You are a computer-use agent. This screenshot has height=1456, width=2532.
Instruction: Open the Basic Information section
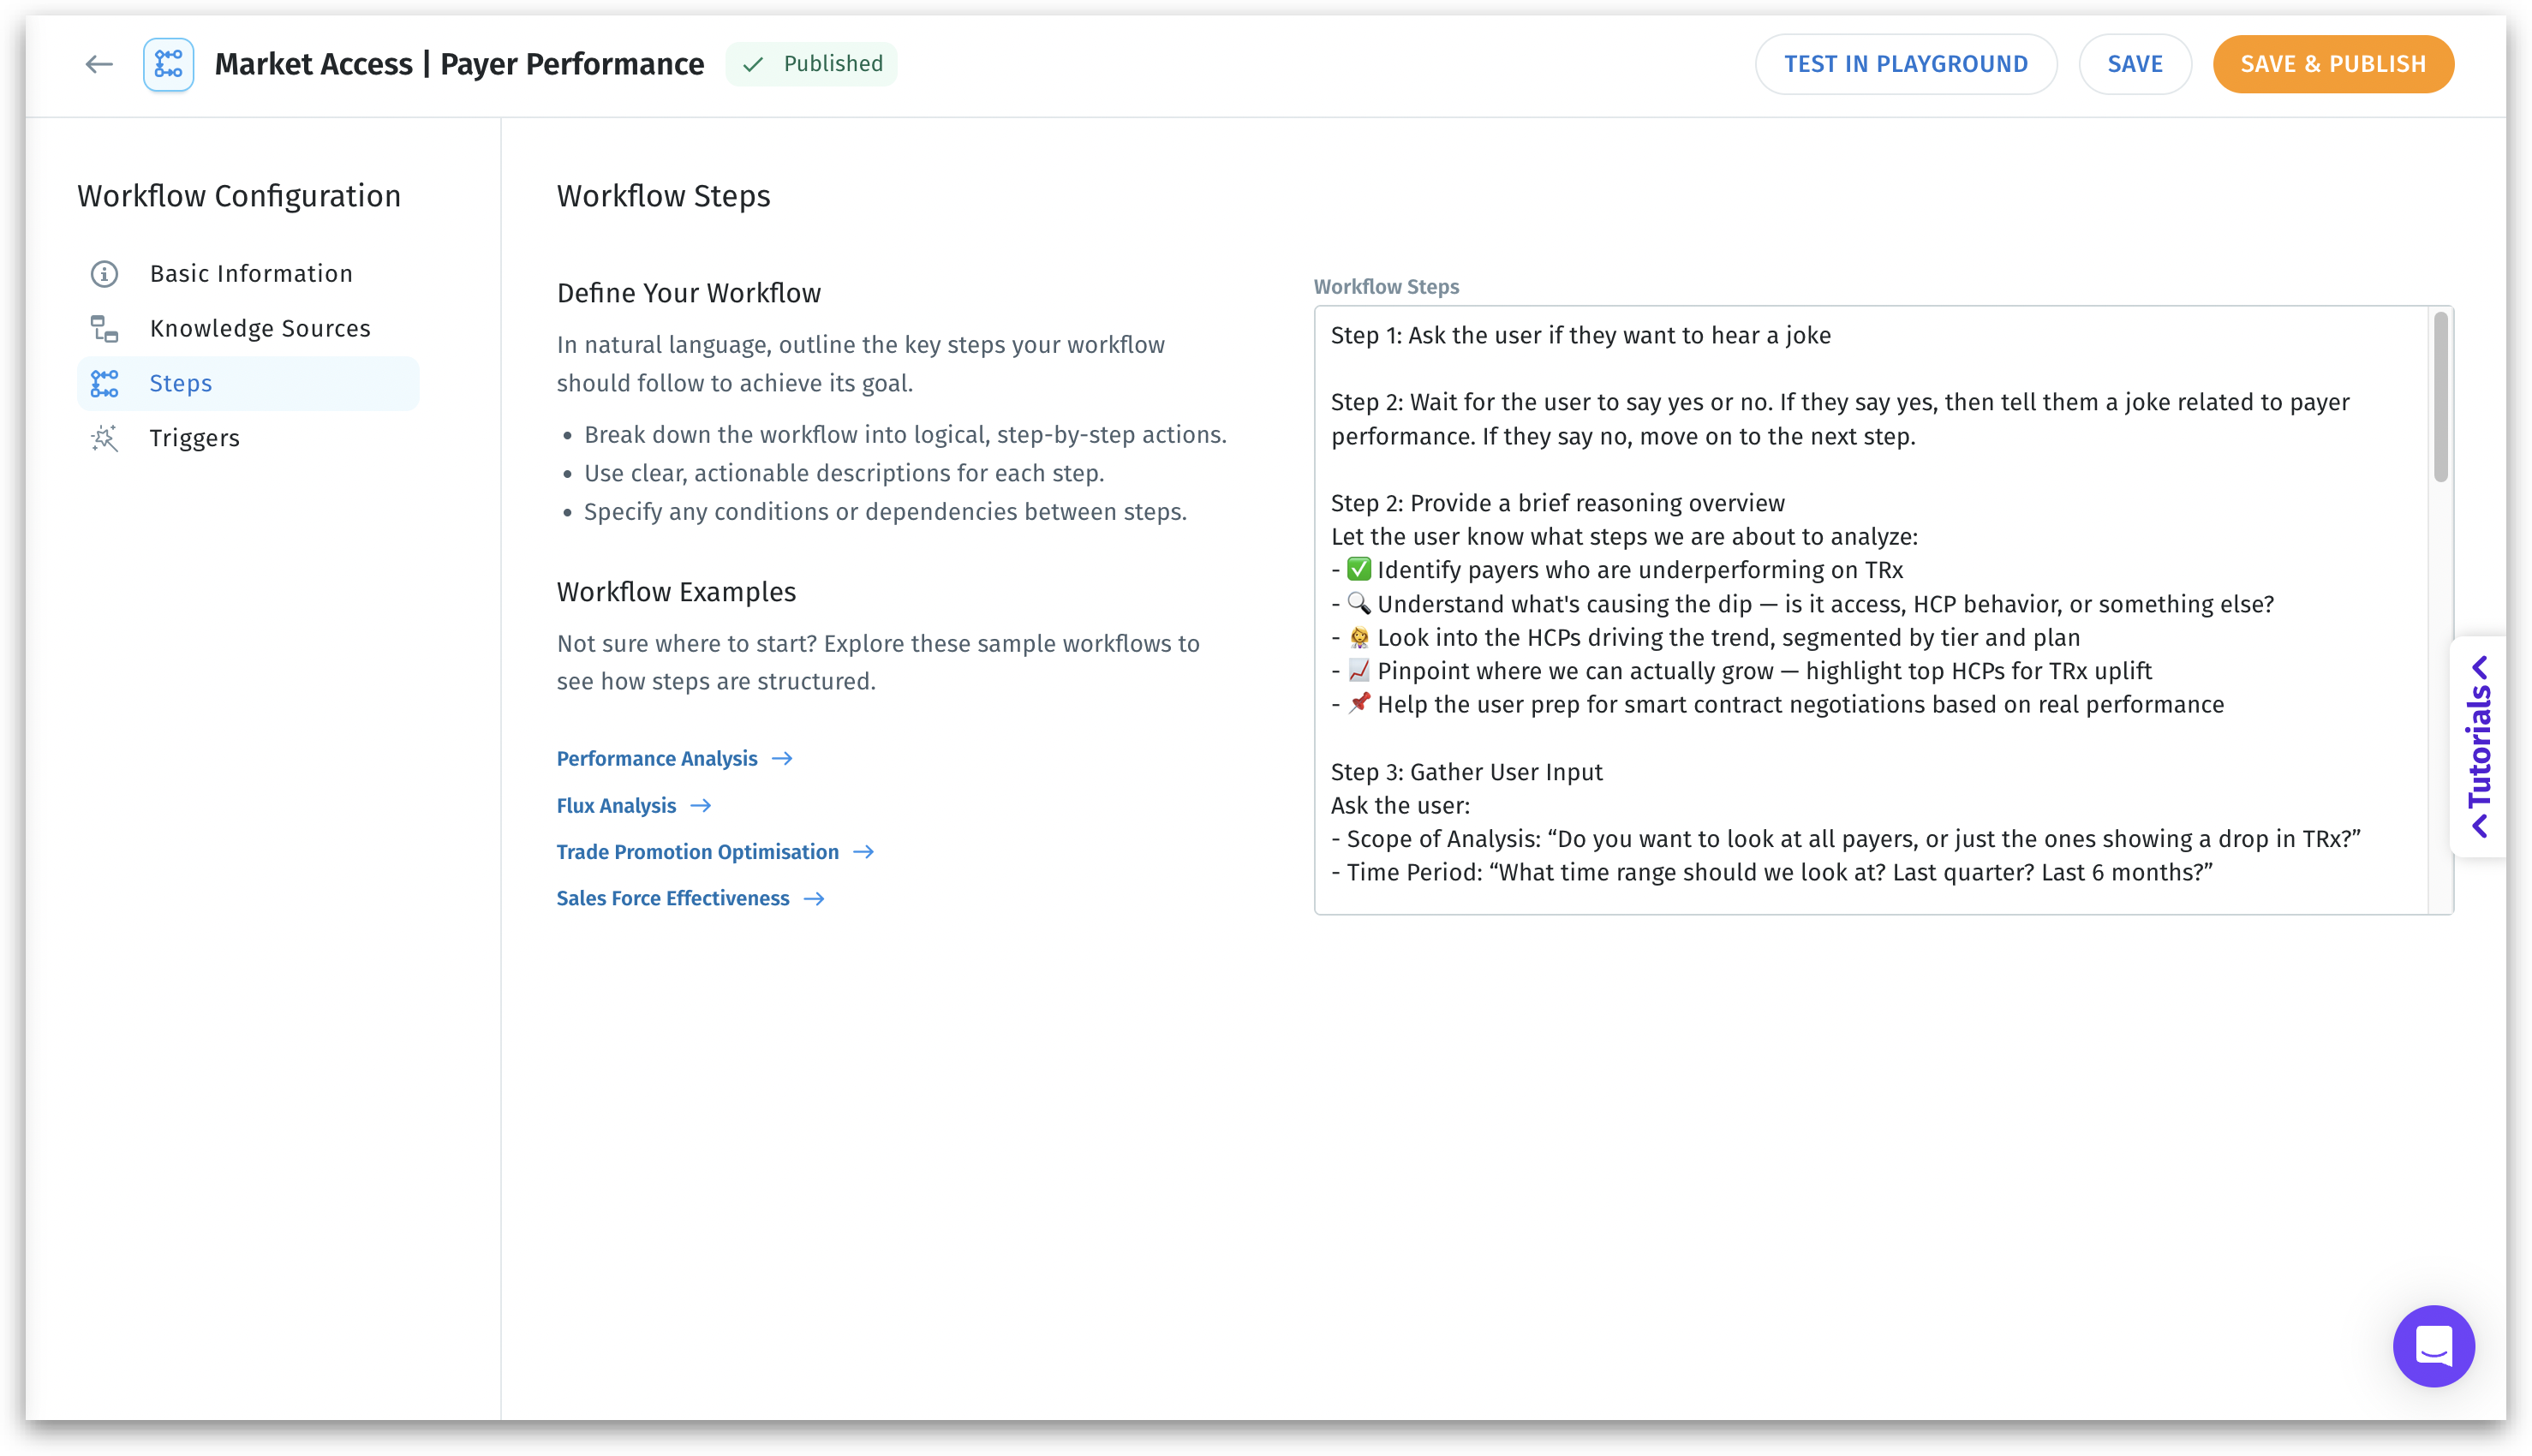tap(251, 274)
